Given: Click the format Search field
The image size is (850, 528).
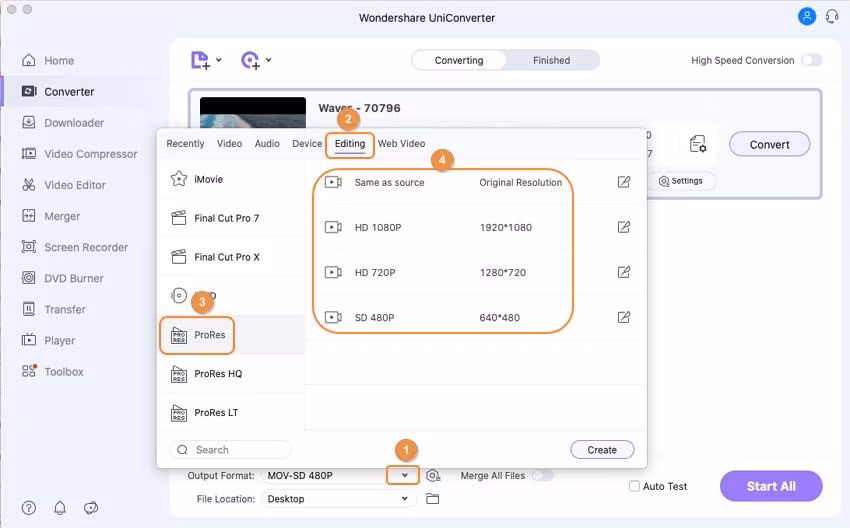Looking at the screenshot, I should click(x=231, y=450).
